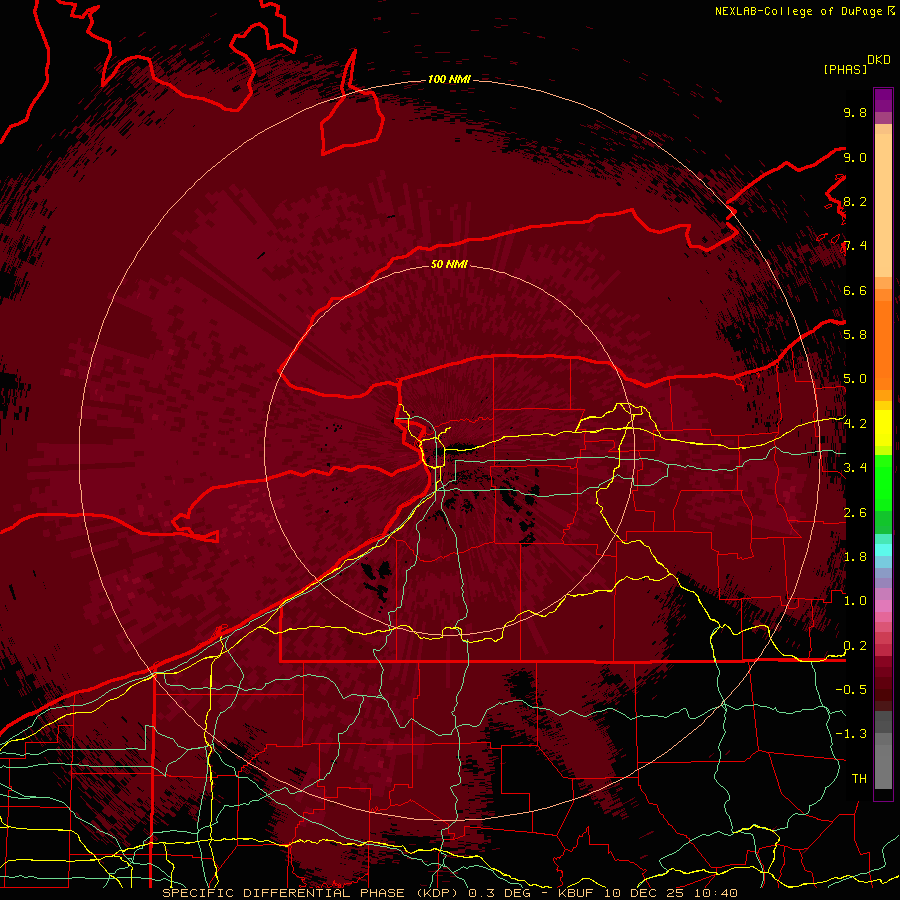Click the 8.2 legend value

click(855, 201)
